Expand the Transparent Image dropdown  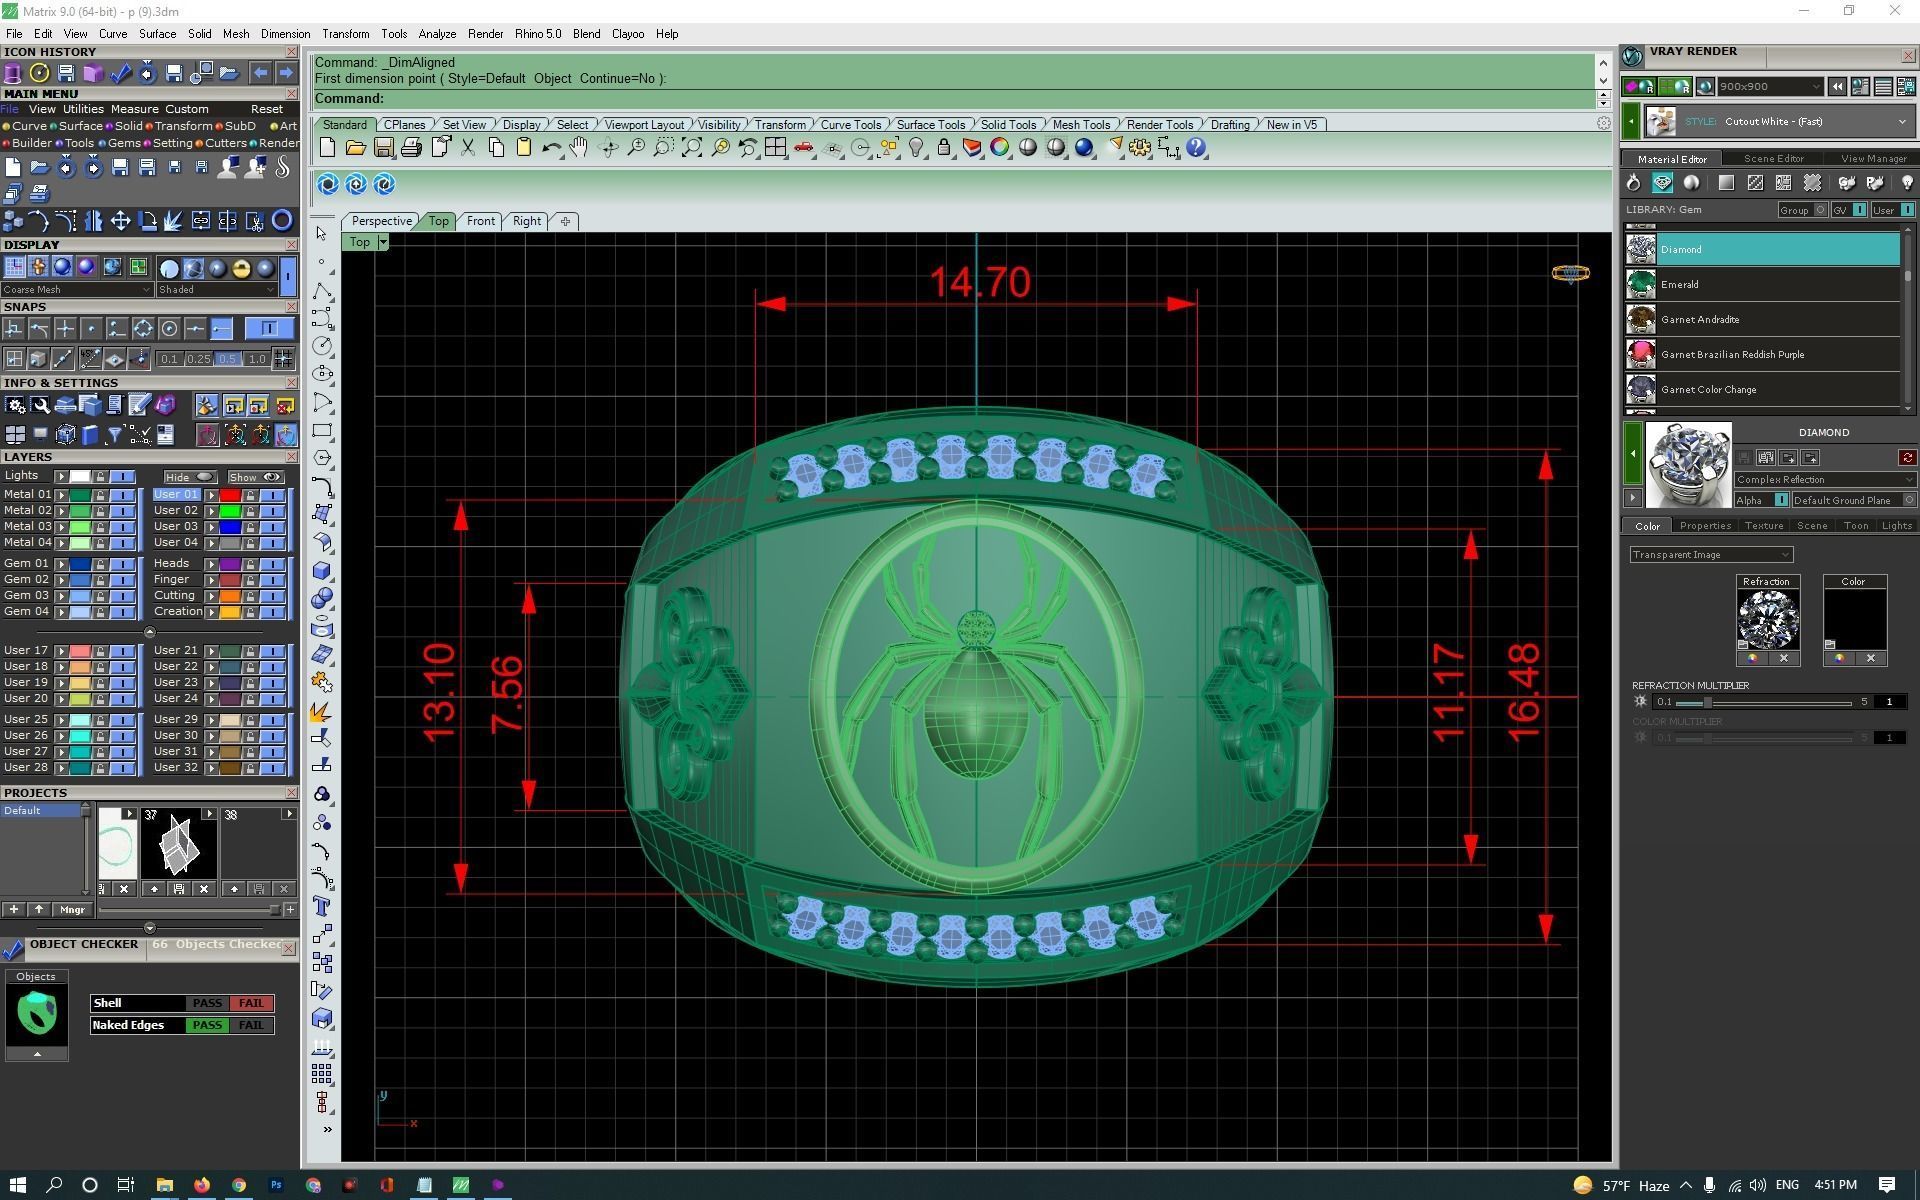(x=1711, y=555)
